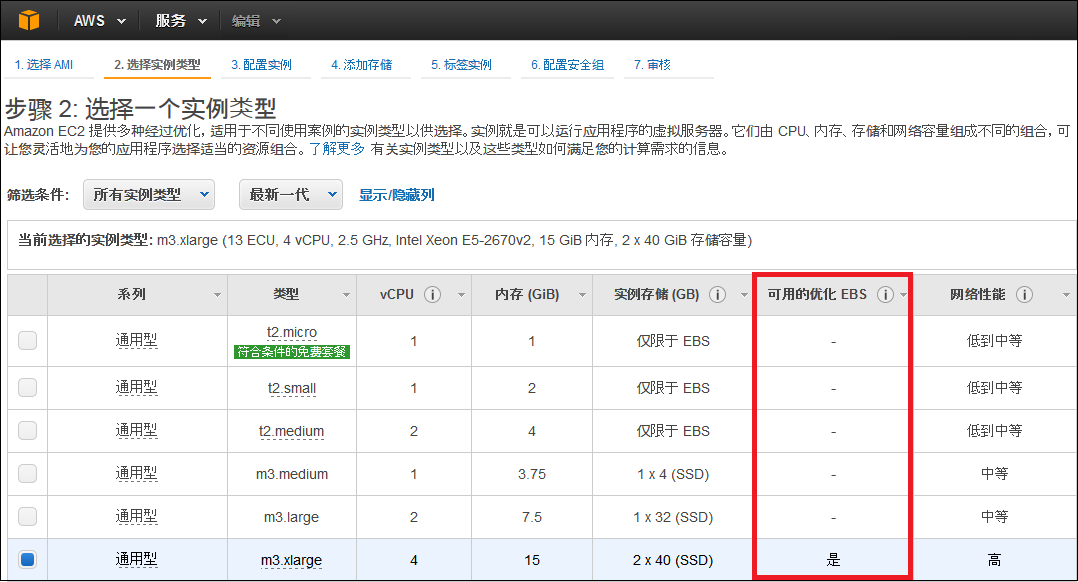Open the 网络性能 info icon
Screen dimensions: 1078x582
tap(1024, 295)
